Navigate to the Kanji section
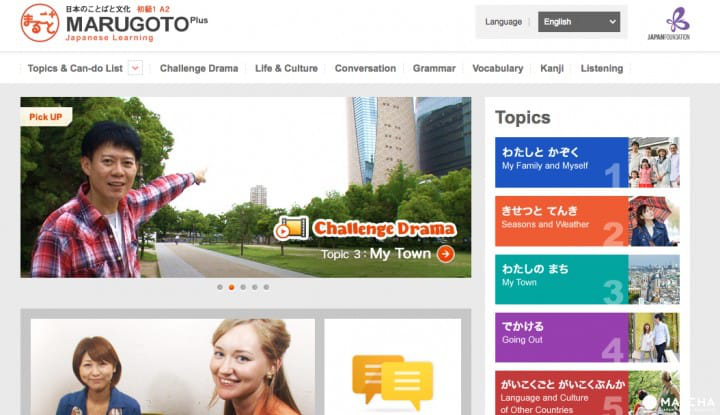Image resolution: width=720 pixels, height=415 pixels. pyautogui.click(x=552, y=68)
